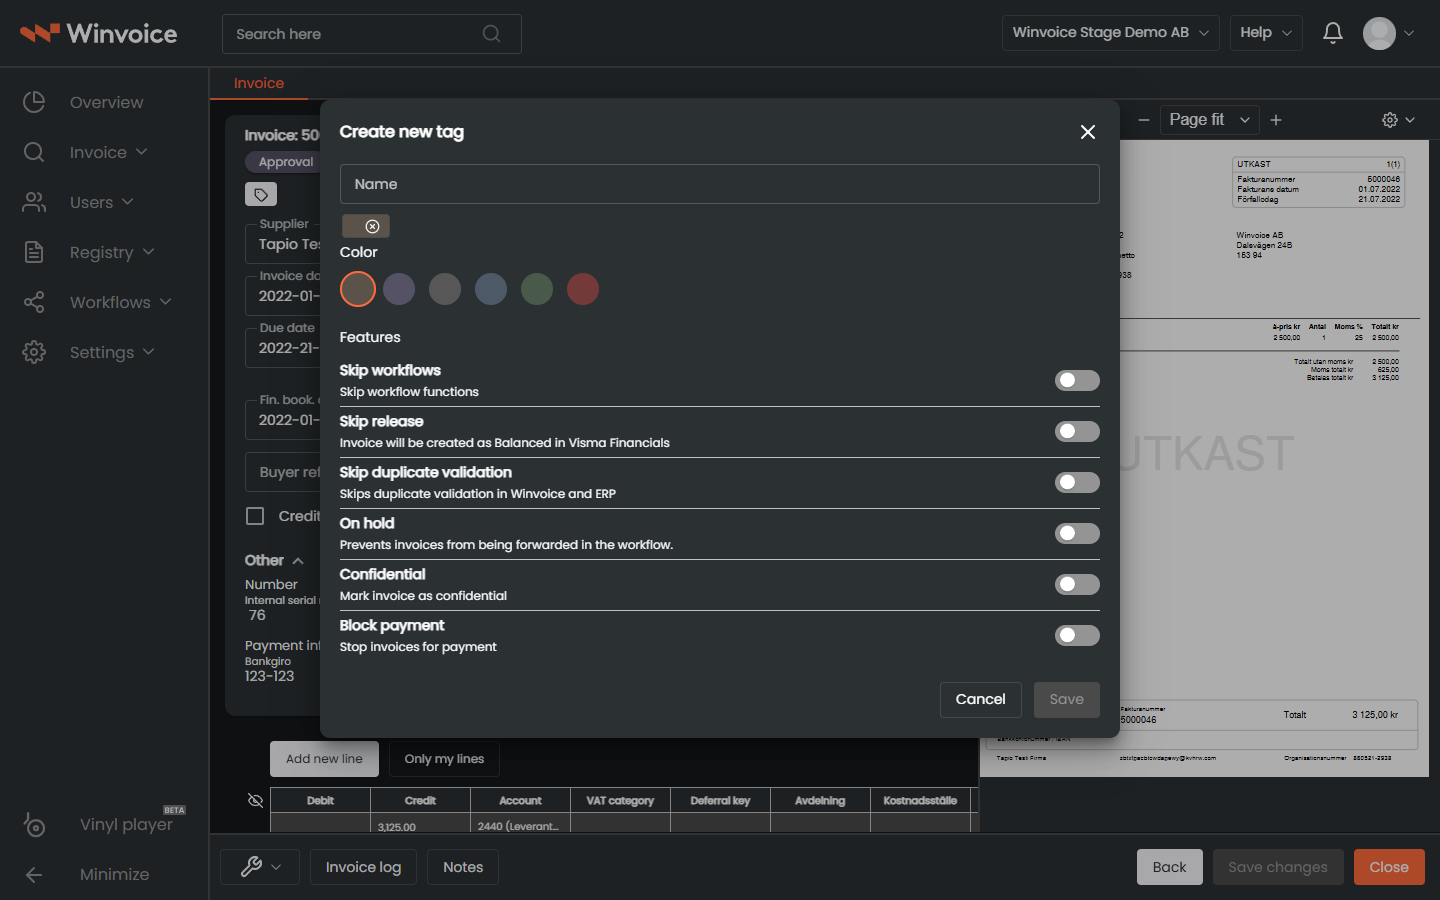Toggle Skip workflows switch
1440x900 pixels.
coord(1077,380)
